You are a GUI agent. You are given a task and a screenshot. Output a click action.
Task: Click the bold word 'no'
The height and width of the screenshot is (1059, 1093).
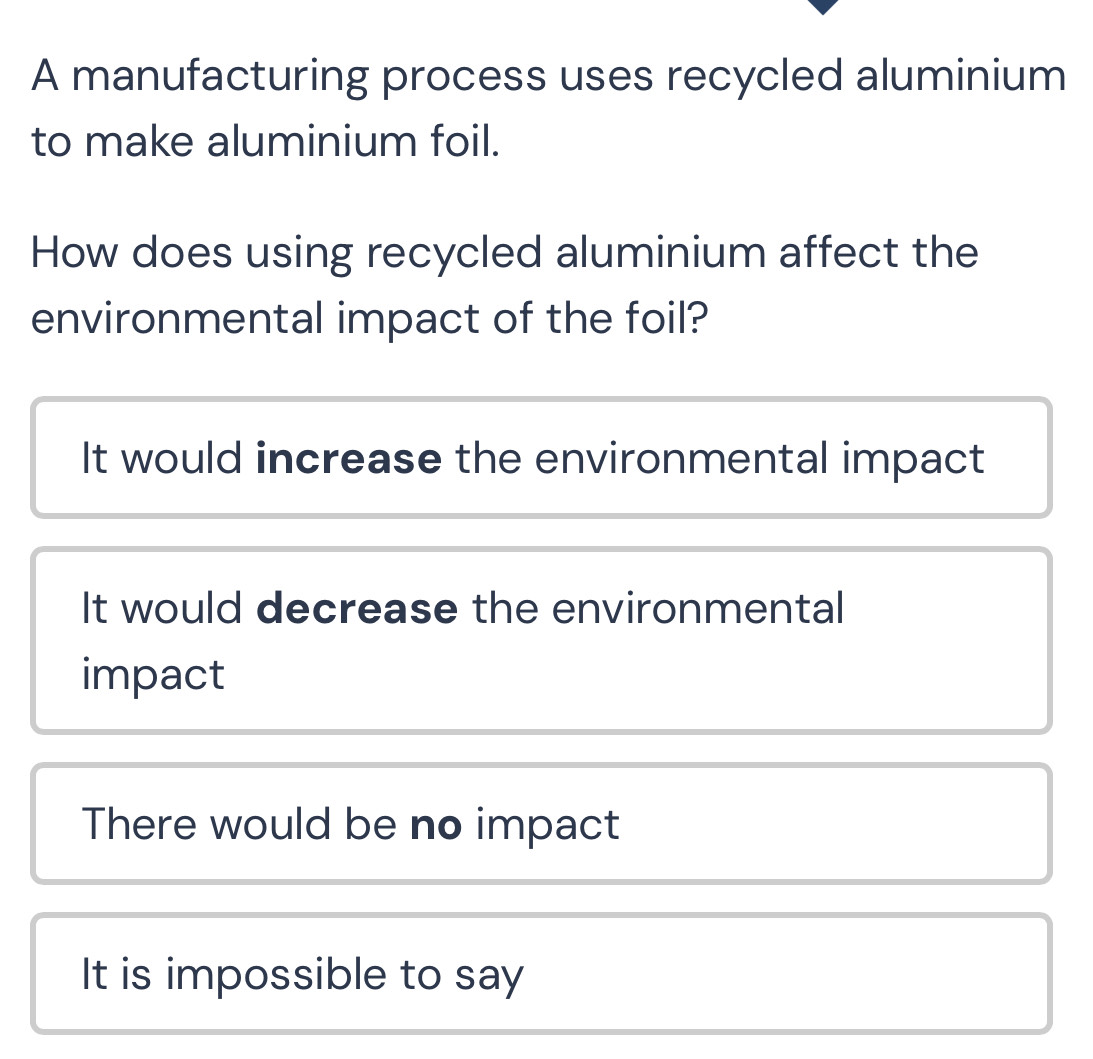click(x=437, y=826)
